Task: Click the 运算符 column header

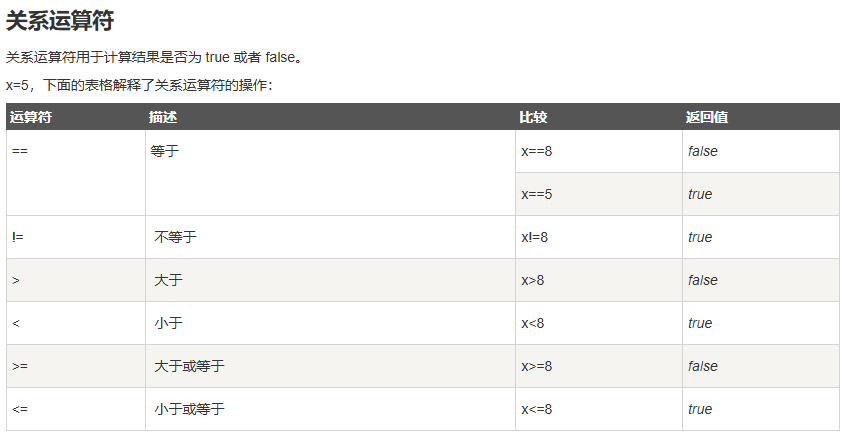Action: coord(31,117)
